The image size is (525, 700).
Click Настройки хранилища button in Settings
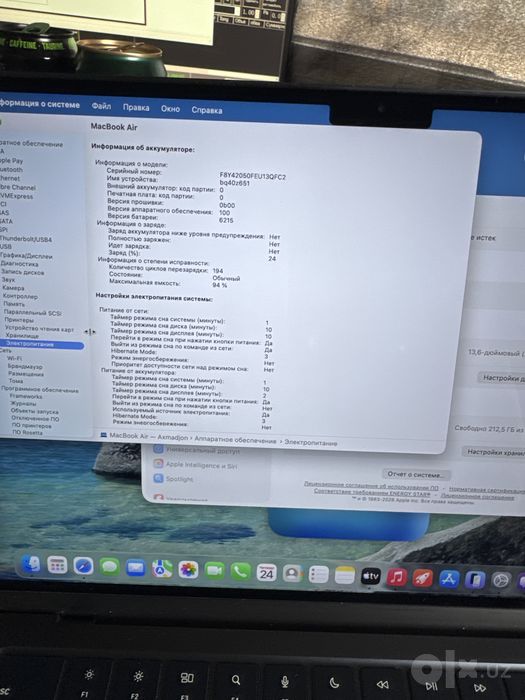[494, 452]
